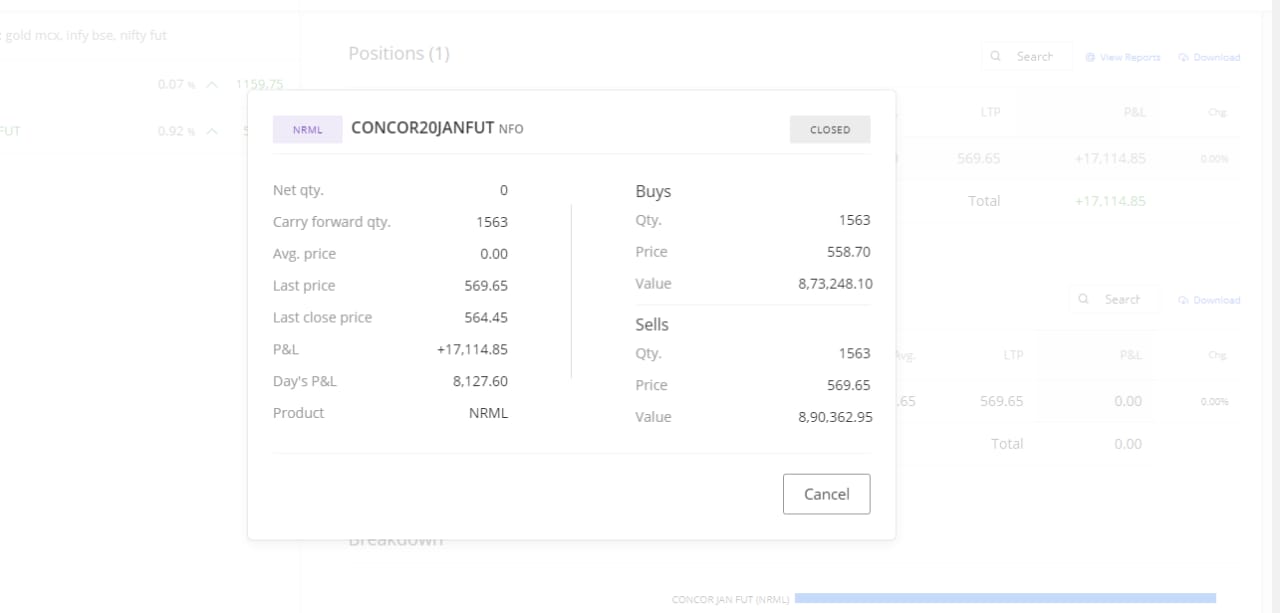Click the Cancel button in the dialog
This screenshot has width=1280, height=613.
point(826,494)
